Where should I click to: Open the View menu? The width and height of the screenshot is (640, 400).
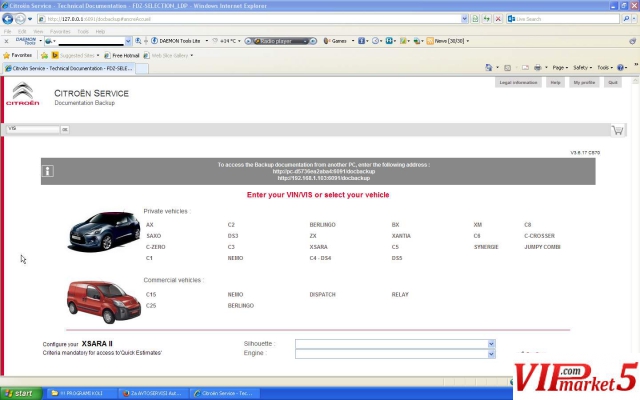(x=38, y=31)
